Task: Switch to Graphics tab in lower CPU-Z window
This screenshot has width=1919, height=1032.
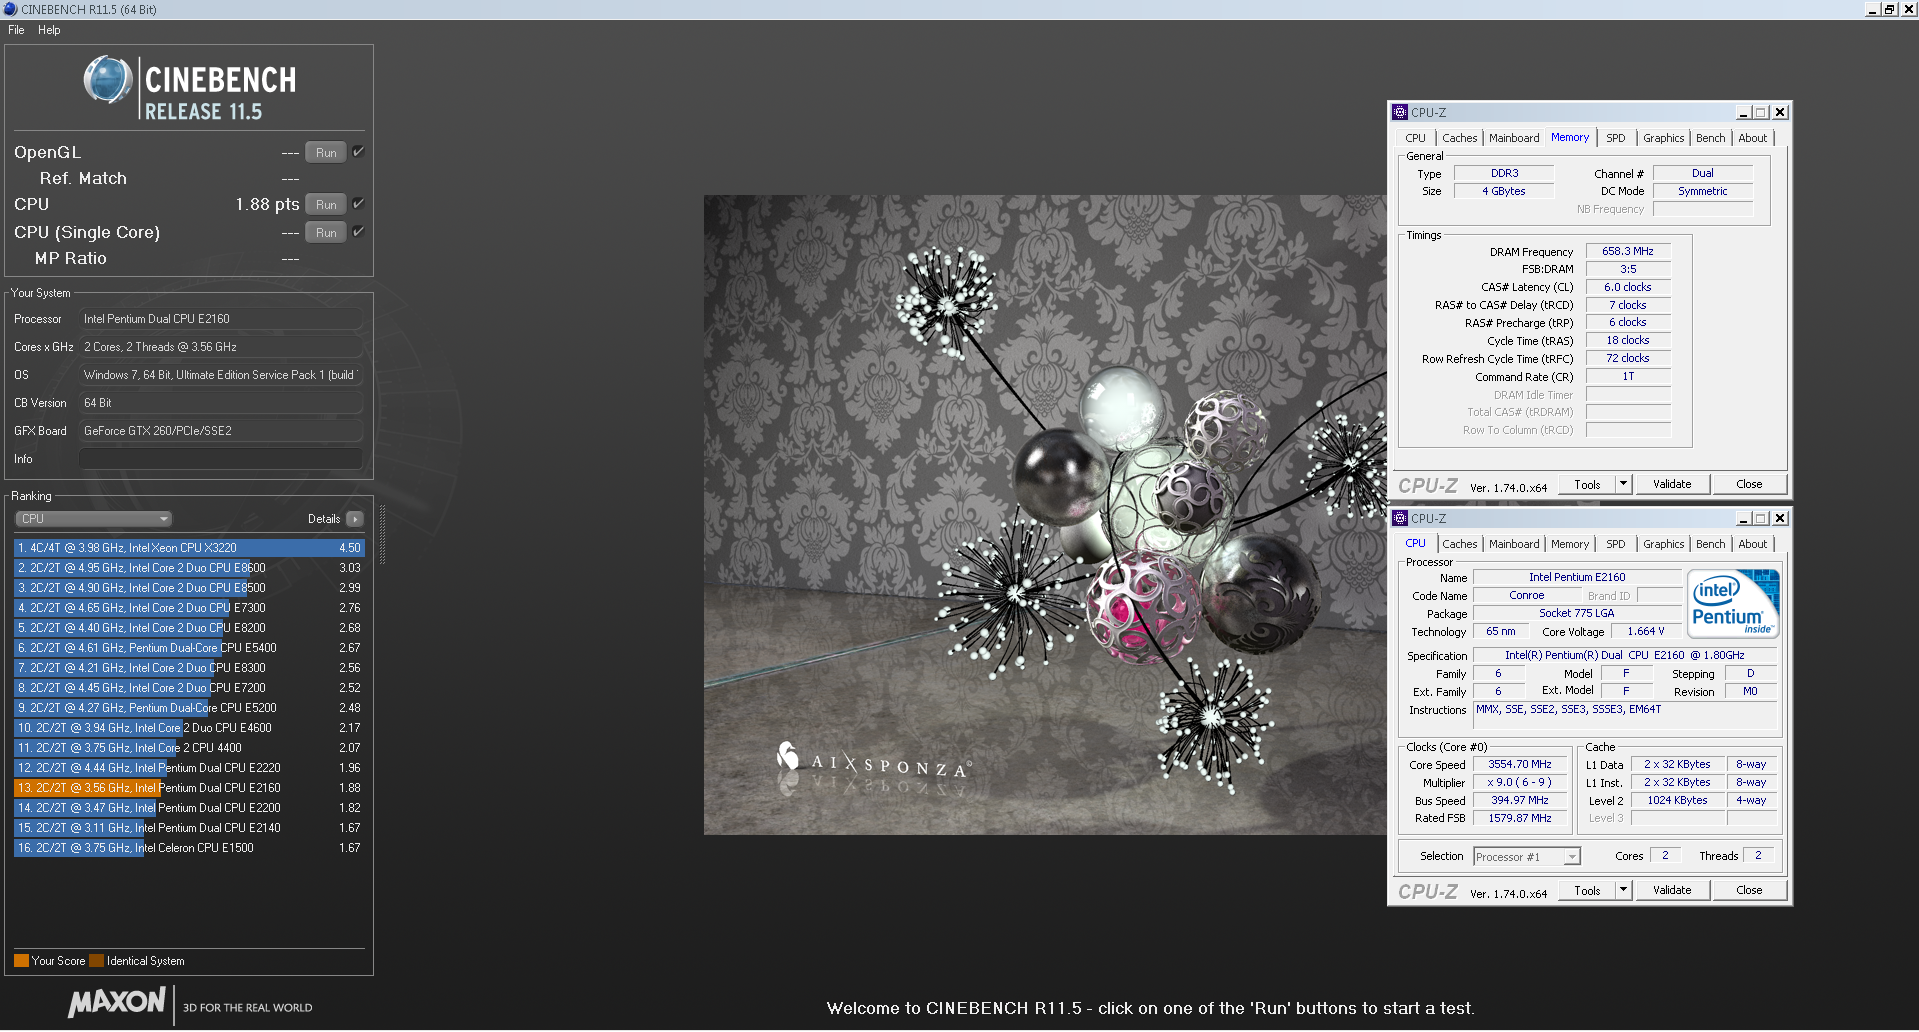Action: click(x=1663, y=544)
